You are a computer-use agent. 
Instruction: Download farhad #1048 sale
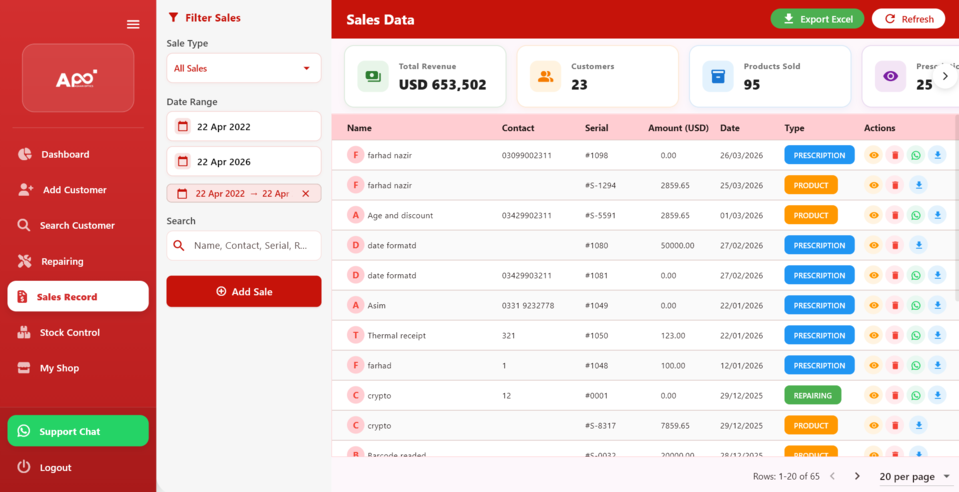coord(937,365)
